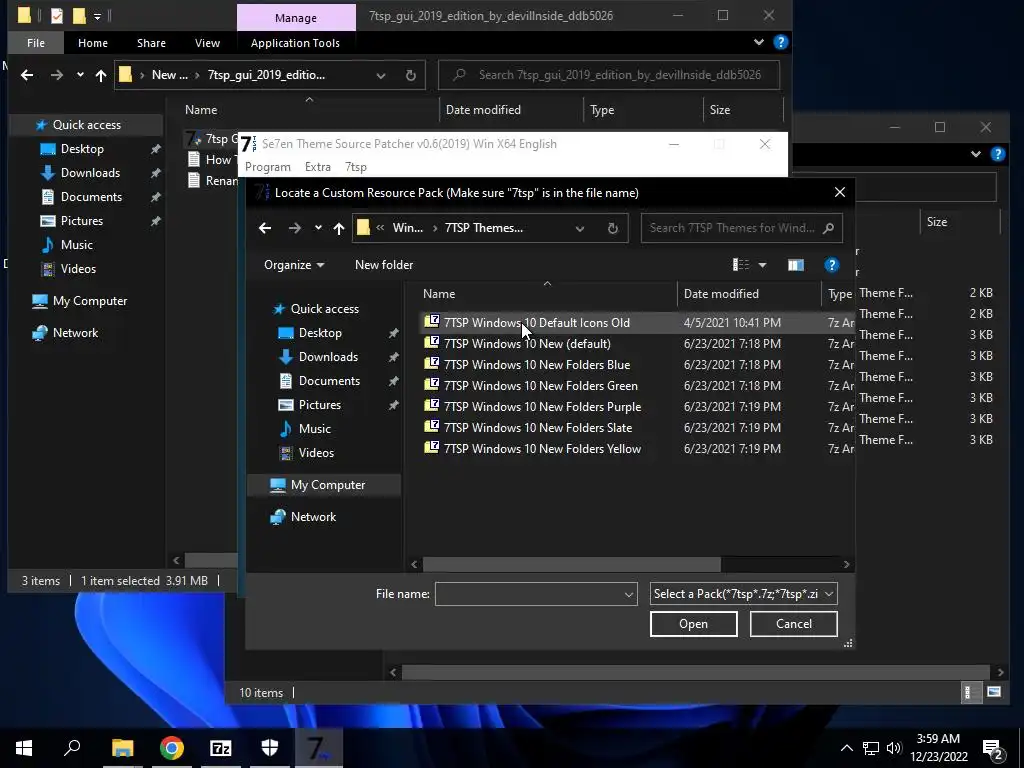Open recent locations in the Explorer window
1024x768 pixels.
coord(80,75)
